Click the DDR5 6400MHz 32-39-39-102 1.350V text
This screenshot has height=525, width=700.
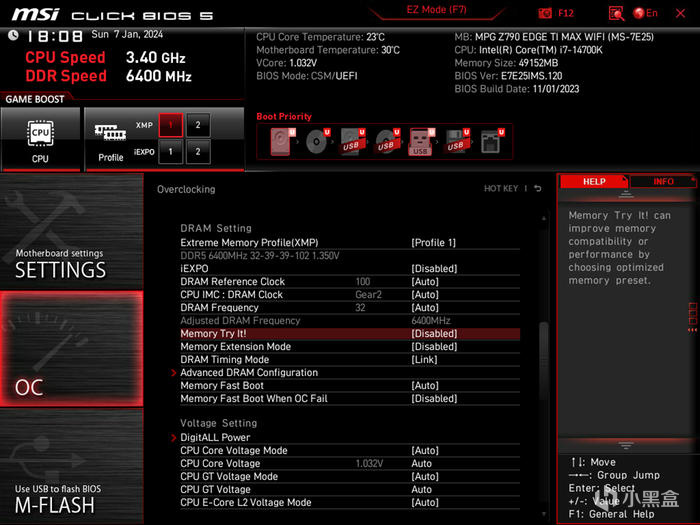(x=260, y=256)
